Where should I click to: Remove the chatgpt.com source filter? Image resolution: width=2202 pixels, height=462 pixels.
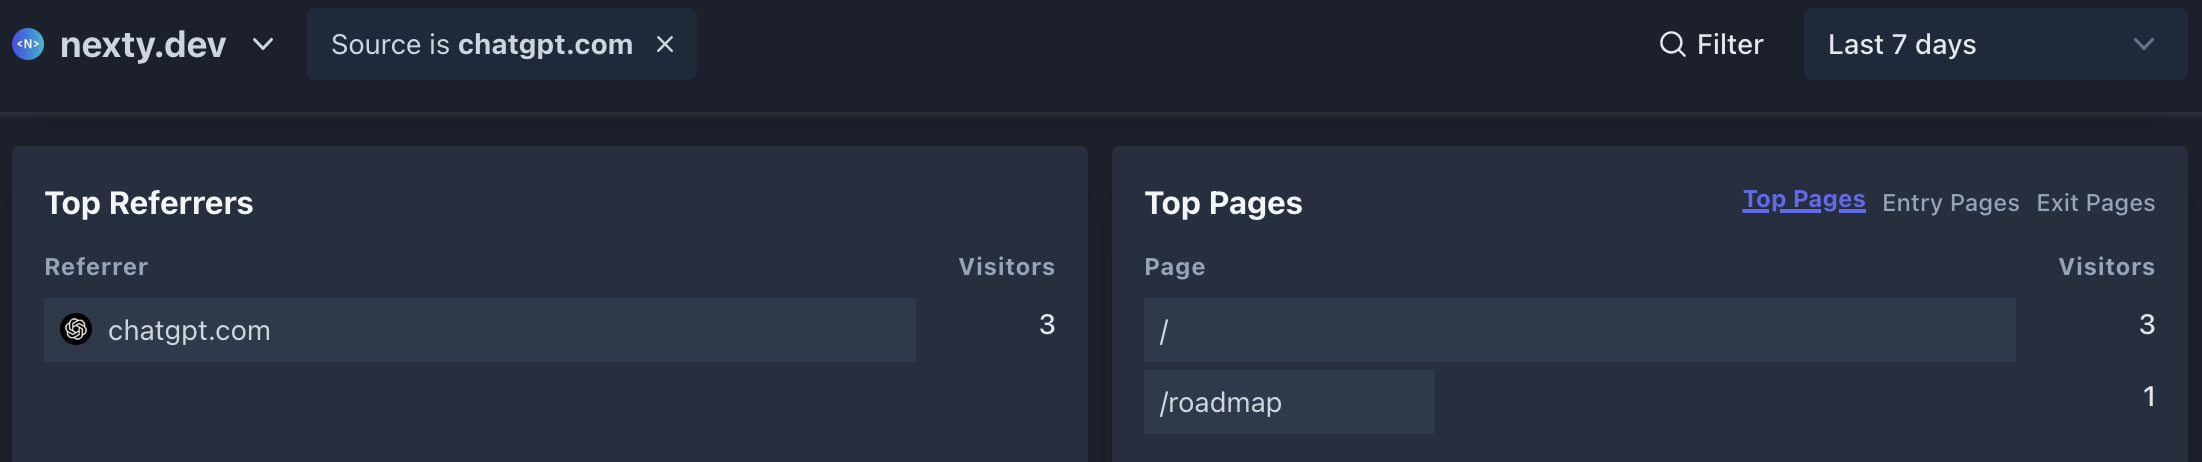tap(665, 44)
